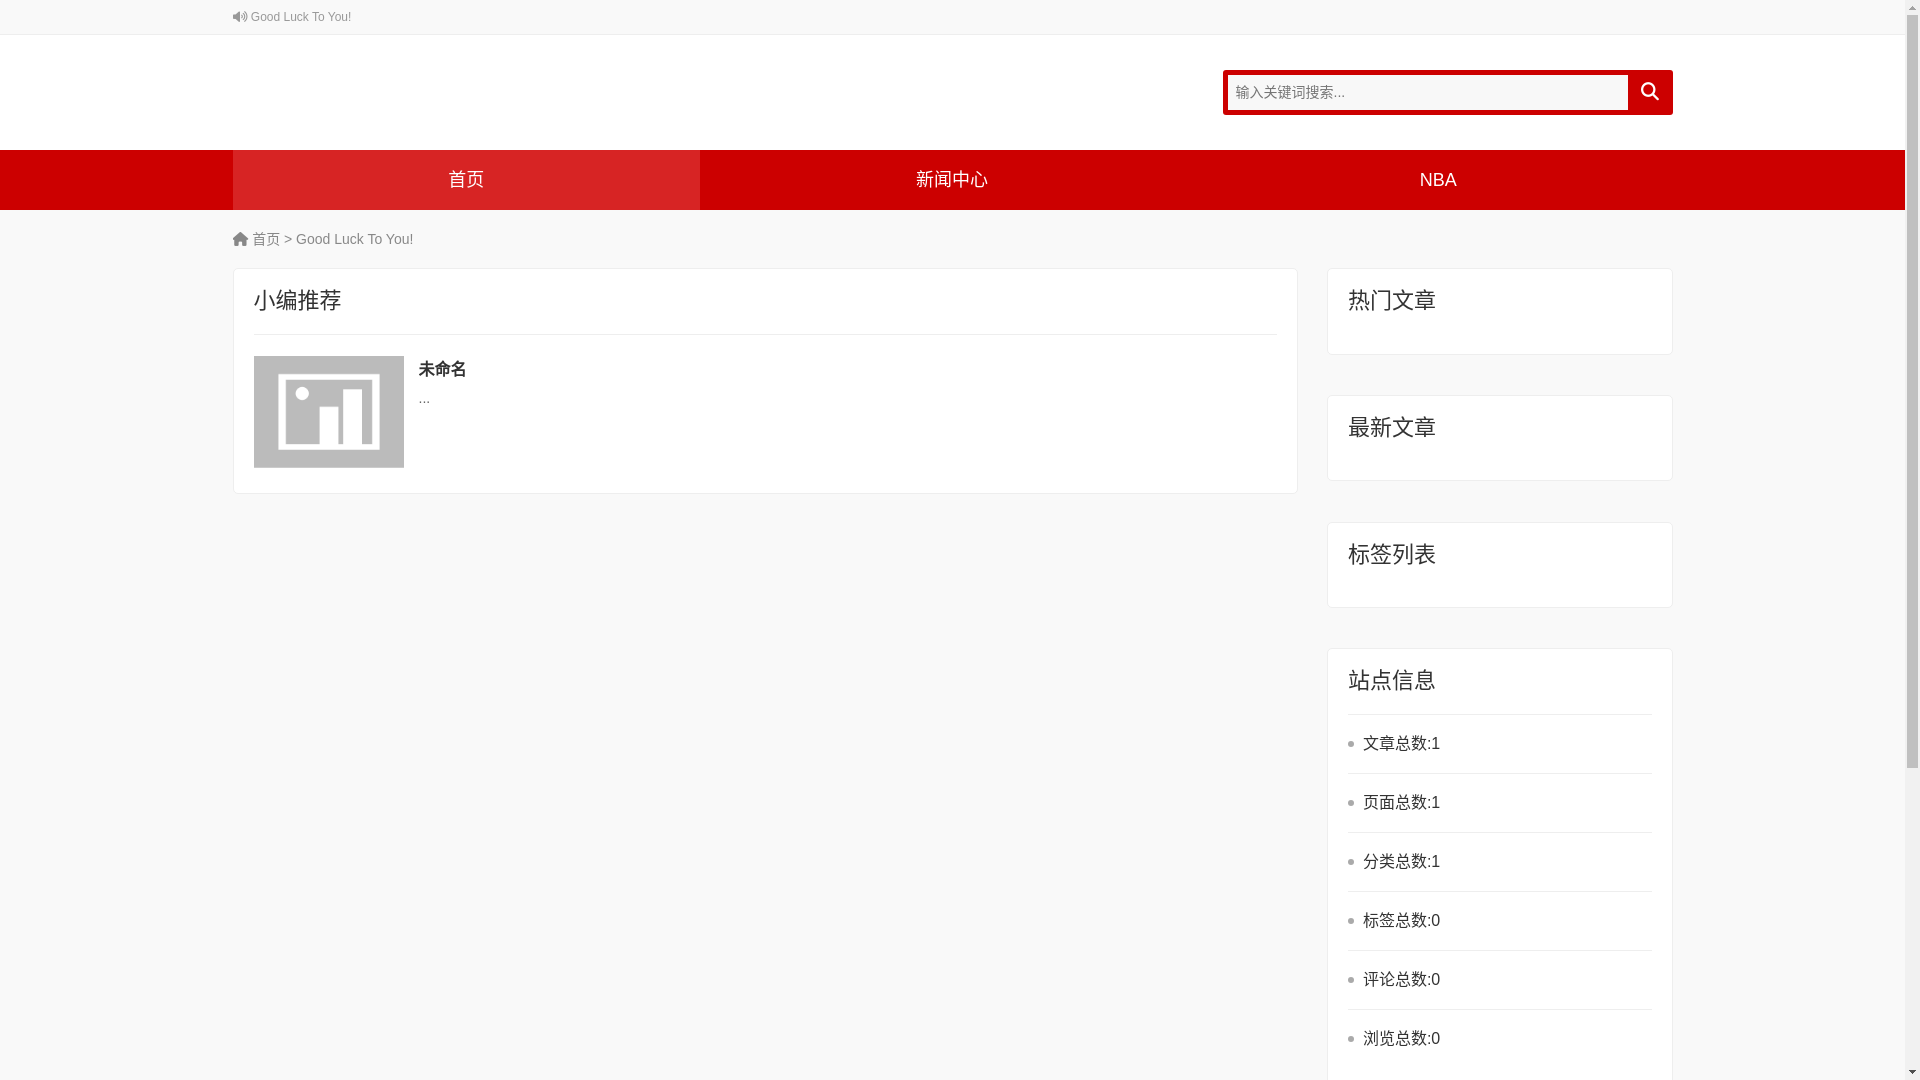The height and width of the screenshot is (1080, 1920).
Task: Click the 小编推荐 section heading
Action: 297,300
